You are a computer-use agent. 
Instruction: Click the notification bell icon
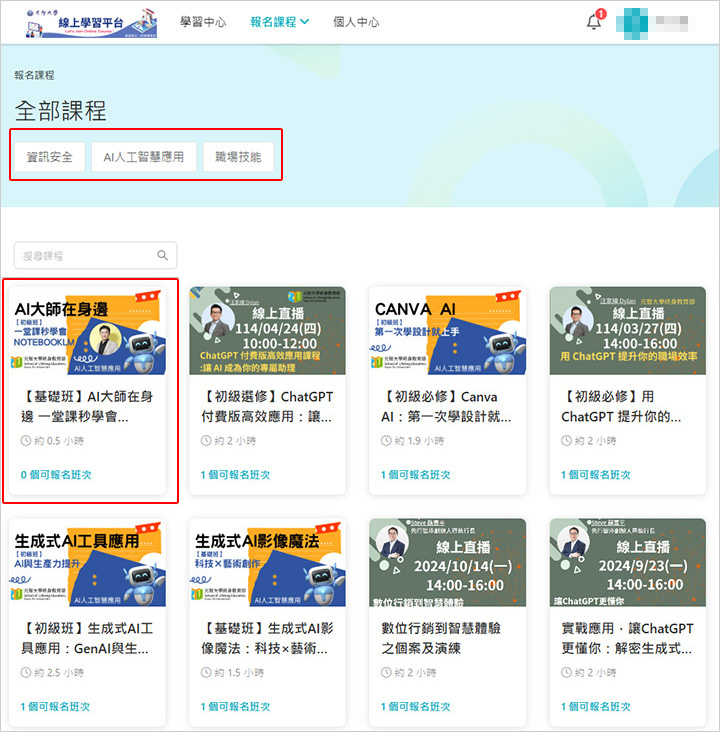tap(594, 22)
